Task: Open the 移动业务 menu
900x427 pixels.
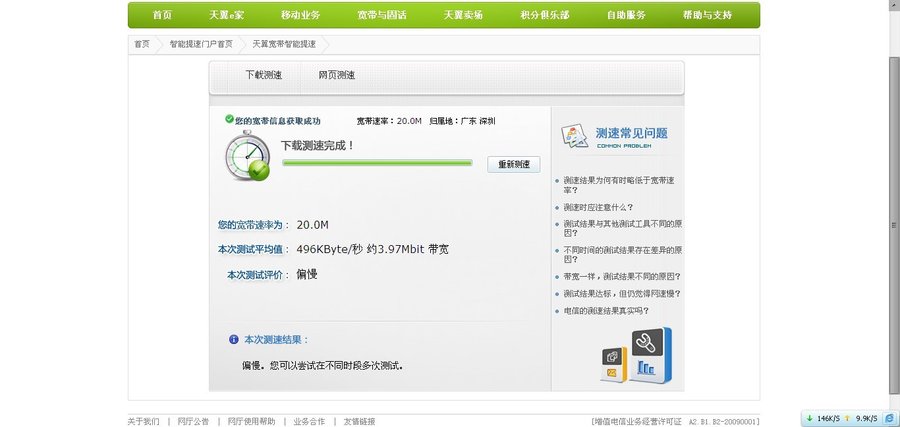Action: click(300, 15)
